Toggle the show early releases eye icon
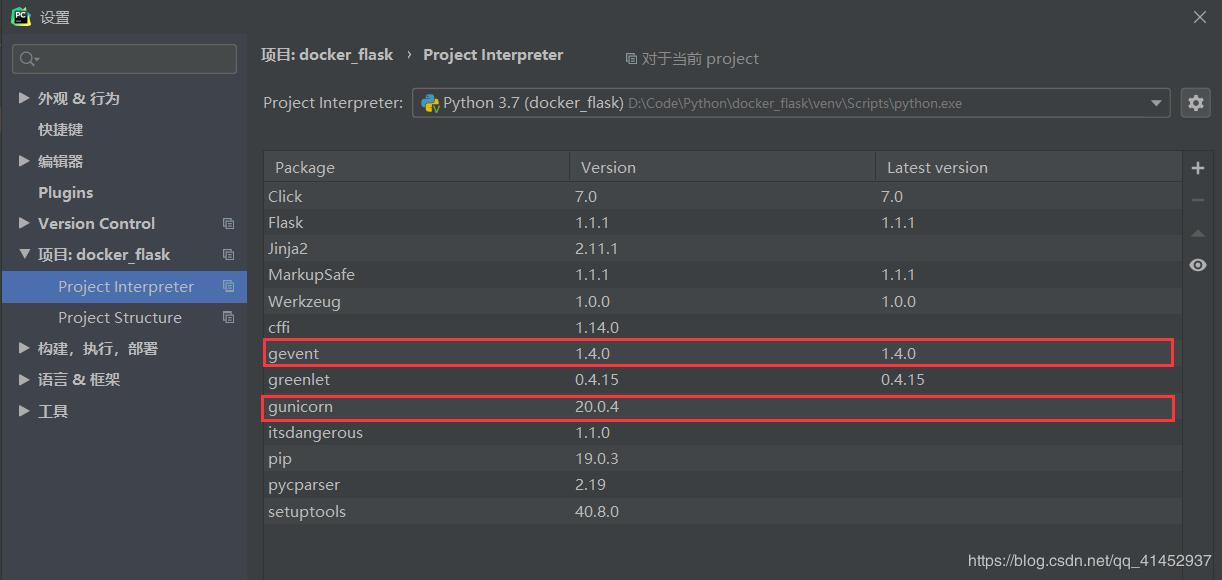The height and width of the screenshot is (580, 1222). [x=1198, y=265]
